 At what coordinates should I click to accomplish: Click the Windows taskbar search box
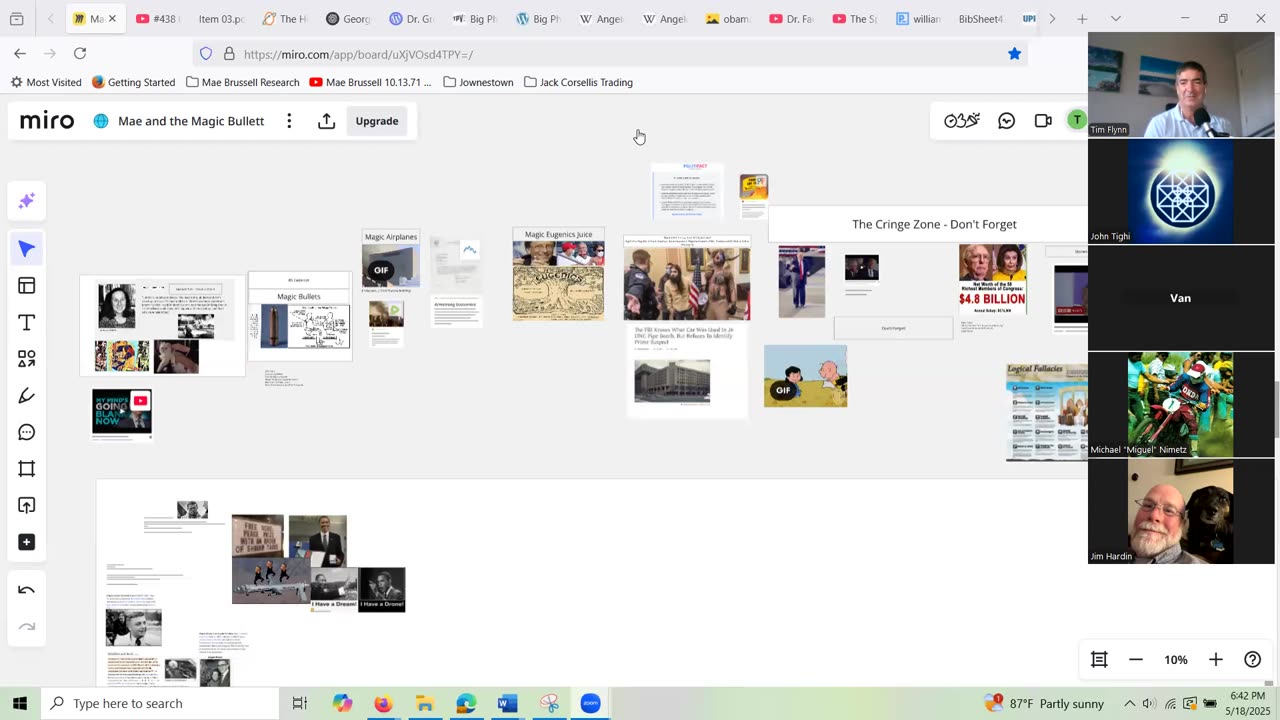coord(159,703)
